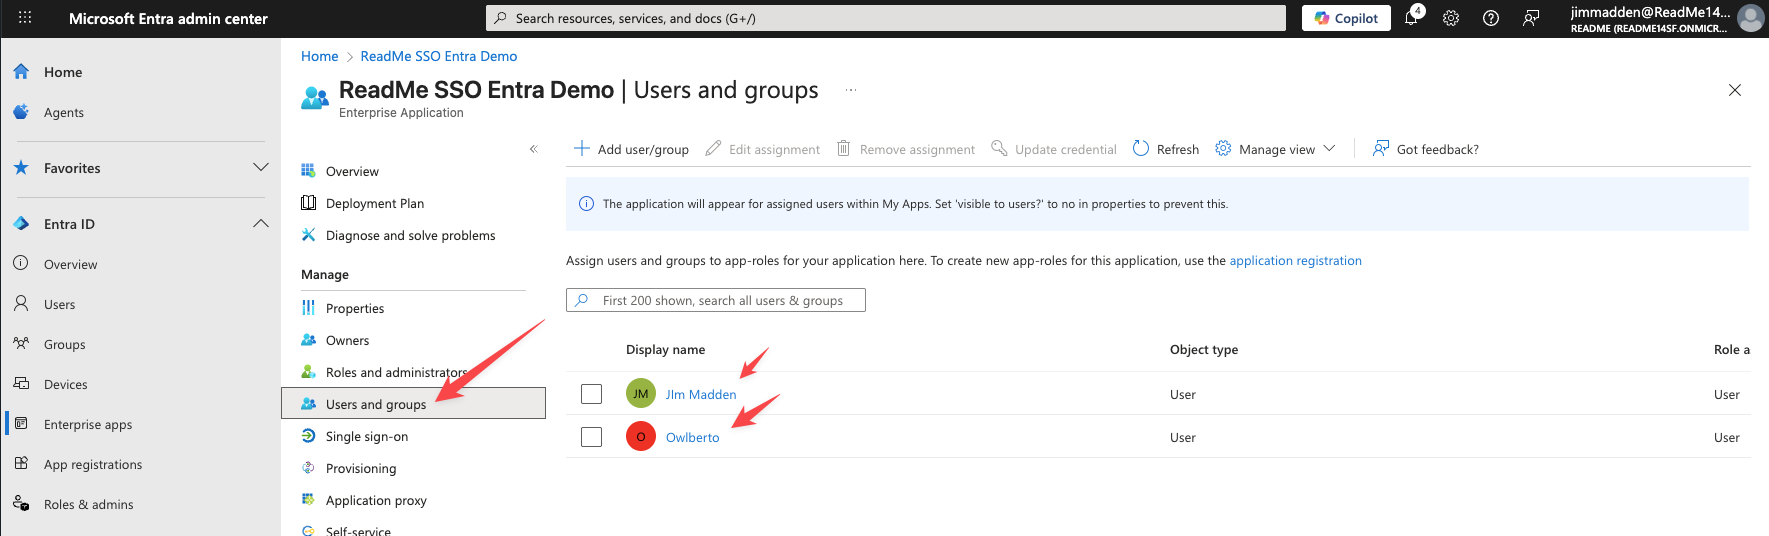Click the Home breadcrumb link
This screenshot has width=1769, height=536.
tap(320, 56)
